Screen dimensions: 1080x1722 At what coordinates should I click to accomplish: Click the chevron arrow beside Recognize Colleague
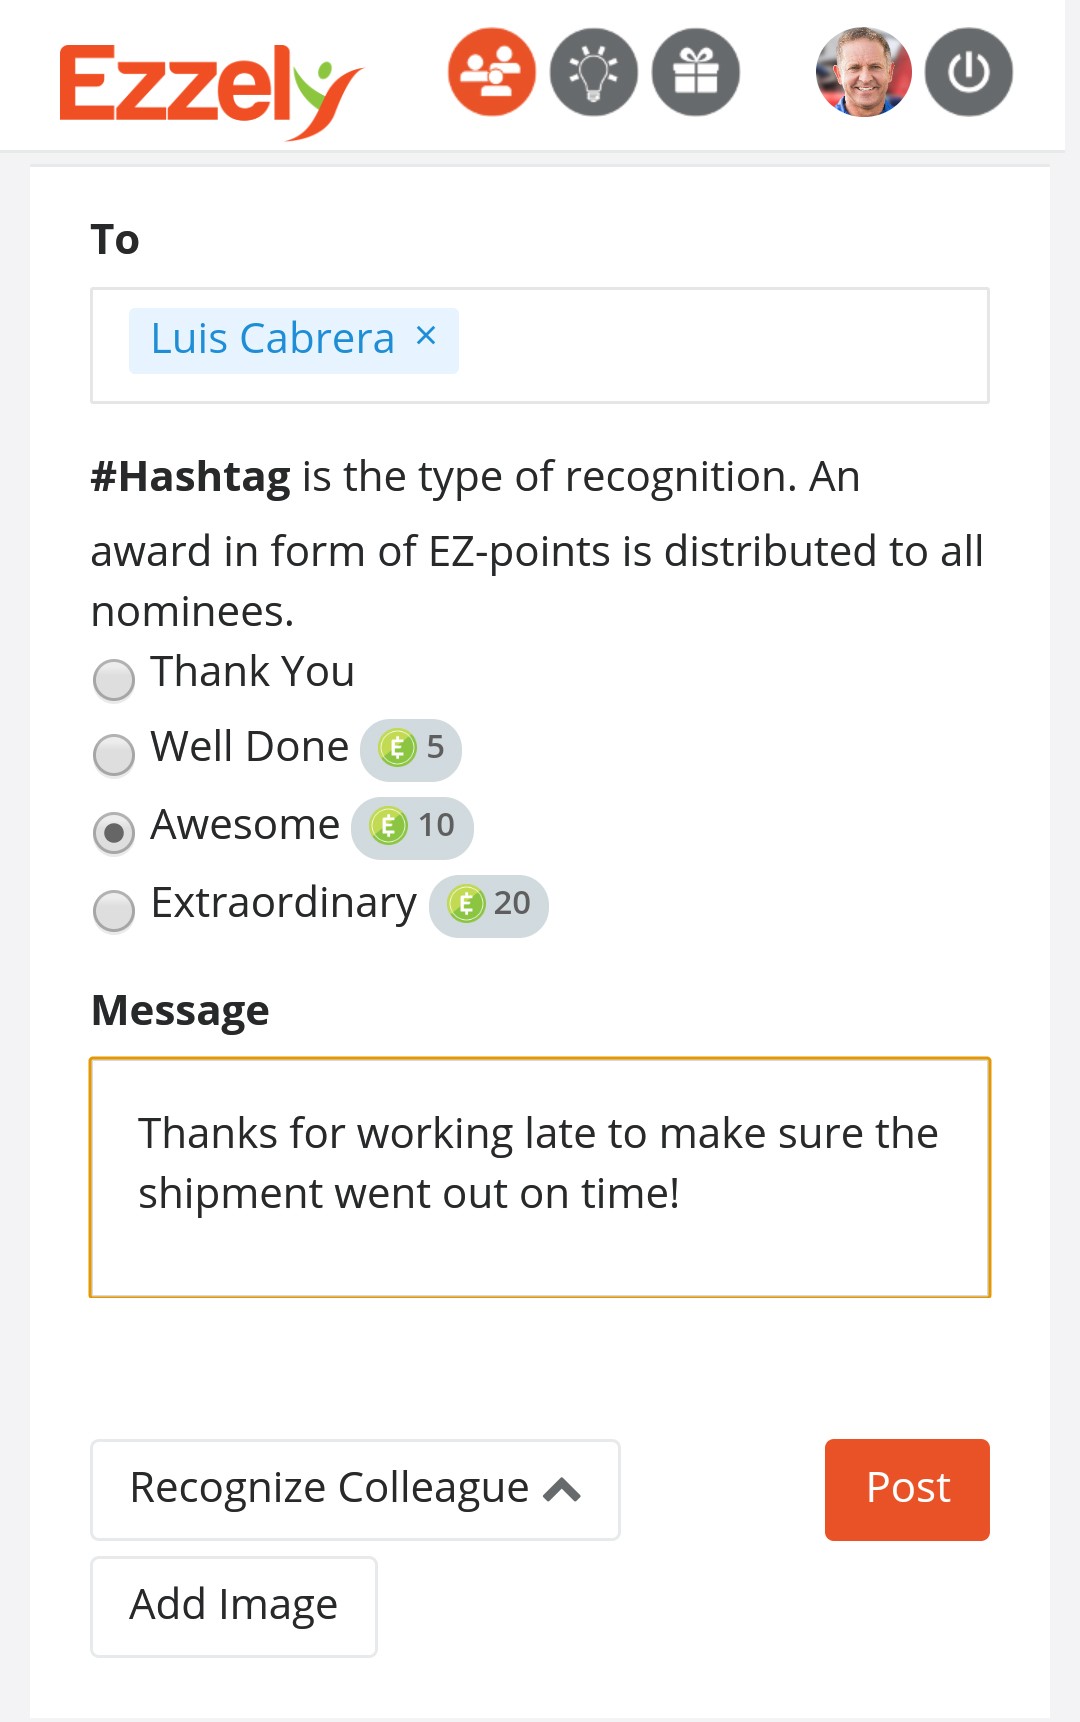562,1490
